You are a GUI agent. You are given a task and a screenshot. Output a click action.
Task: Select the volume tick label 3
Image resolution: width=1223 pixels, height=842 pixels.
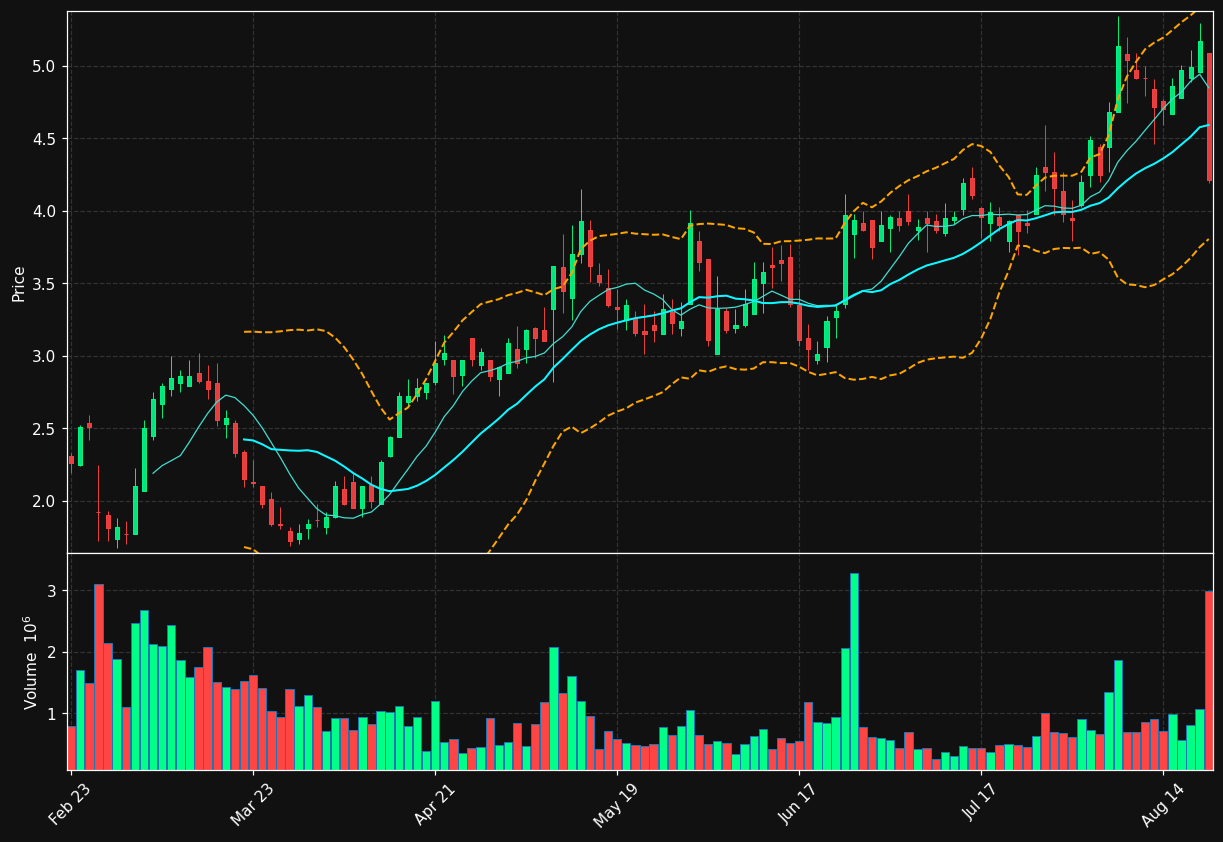click(53, 591)
